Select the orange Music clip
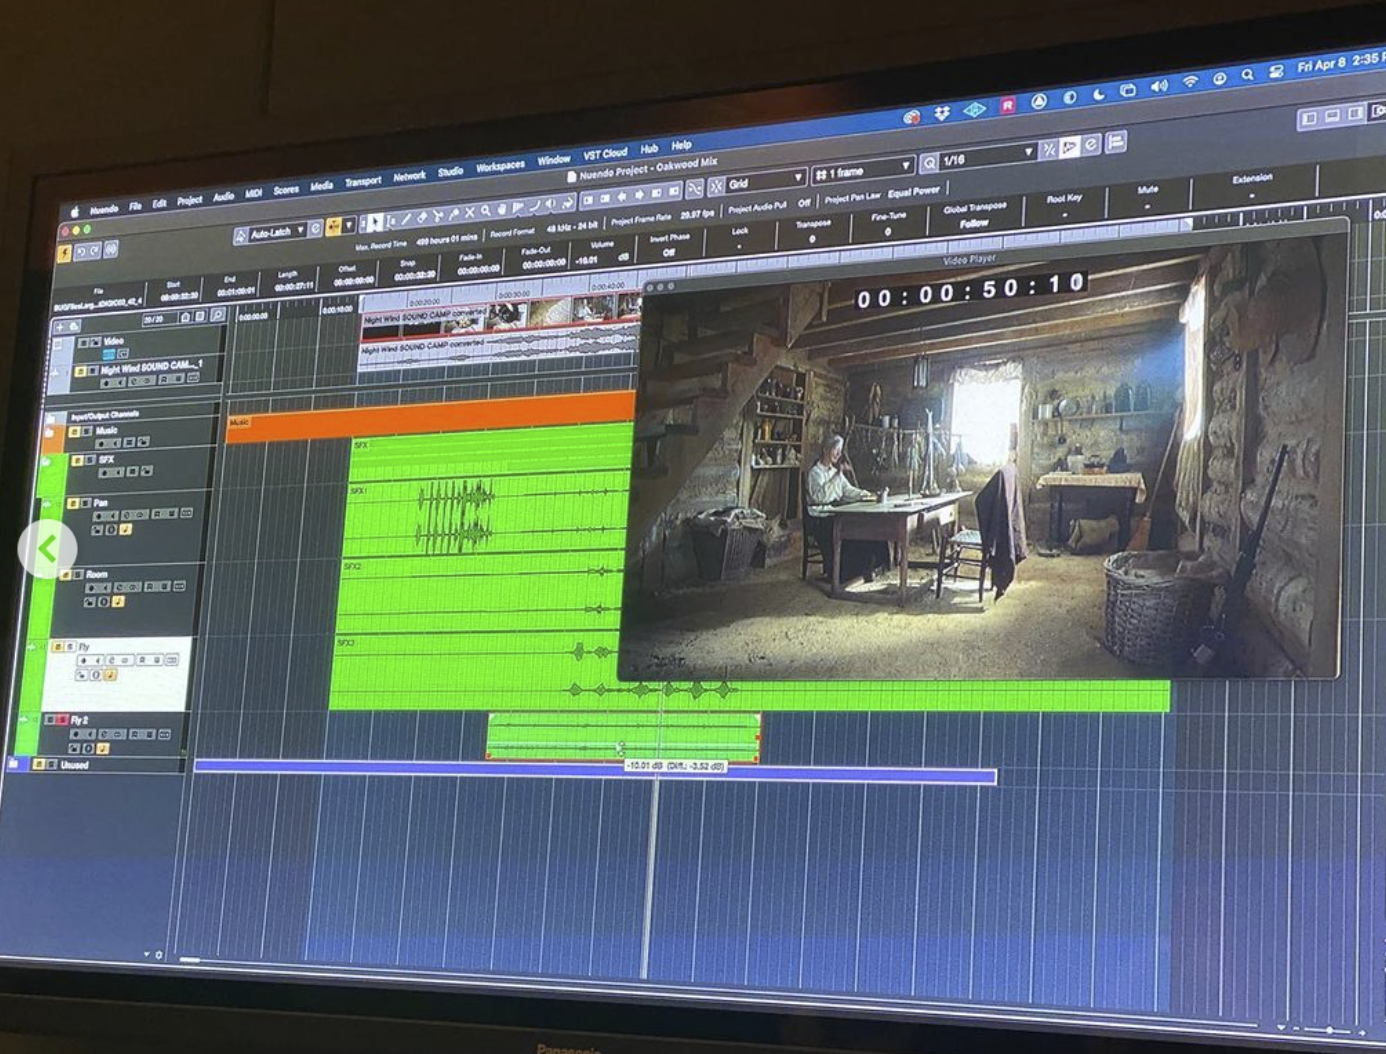The height and width of the screenshot is (1054, 1386). pyautogui.click(x=431, y=416)
